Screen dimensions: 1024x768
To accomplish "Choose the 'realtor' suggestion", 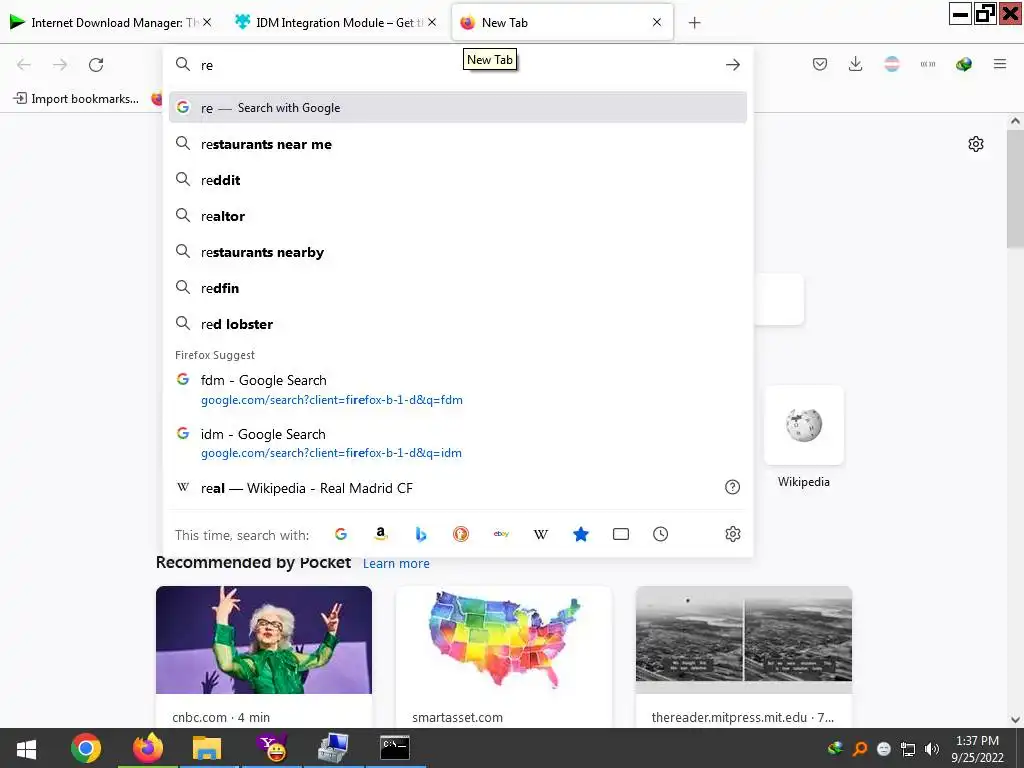I will [458, 216].
